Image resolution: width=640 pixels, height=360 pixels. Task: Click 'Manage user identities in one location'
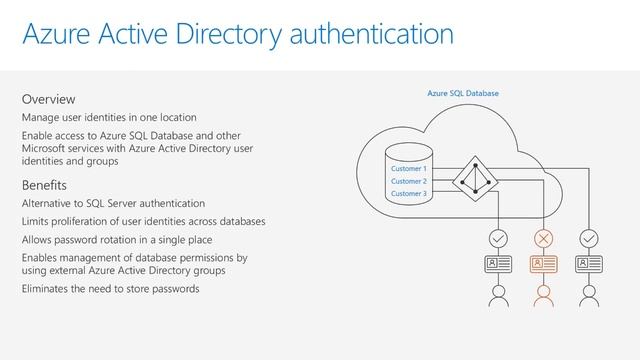point(109,118)
